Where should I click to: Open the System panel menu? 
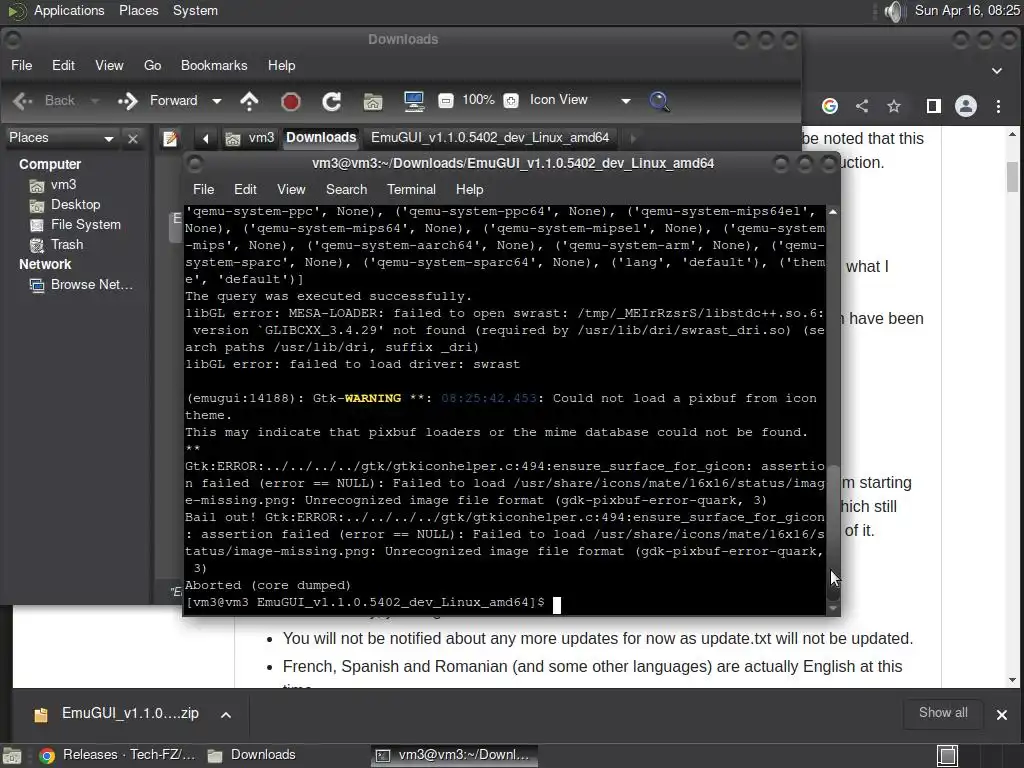[195, 11]
